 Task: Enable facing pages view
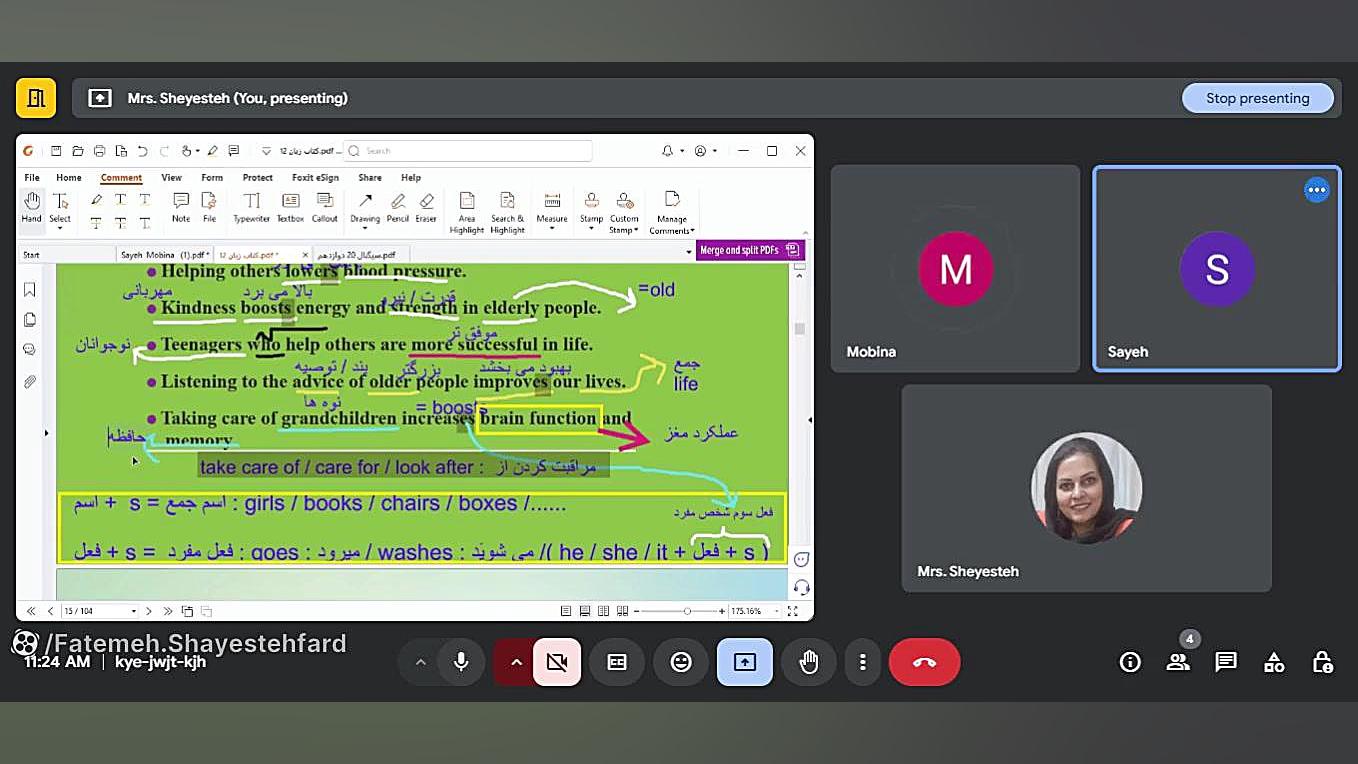click(603, 611)
